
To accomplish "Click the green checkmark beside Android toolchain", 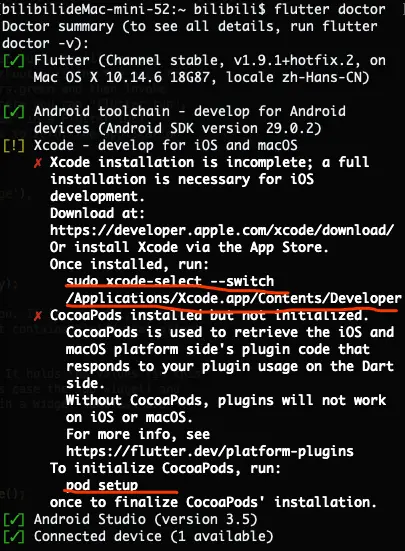I will 14,112.
